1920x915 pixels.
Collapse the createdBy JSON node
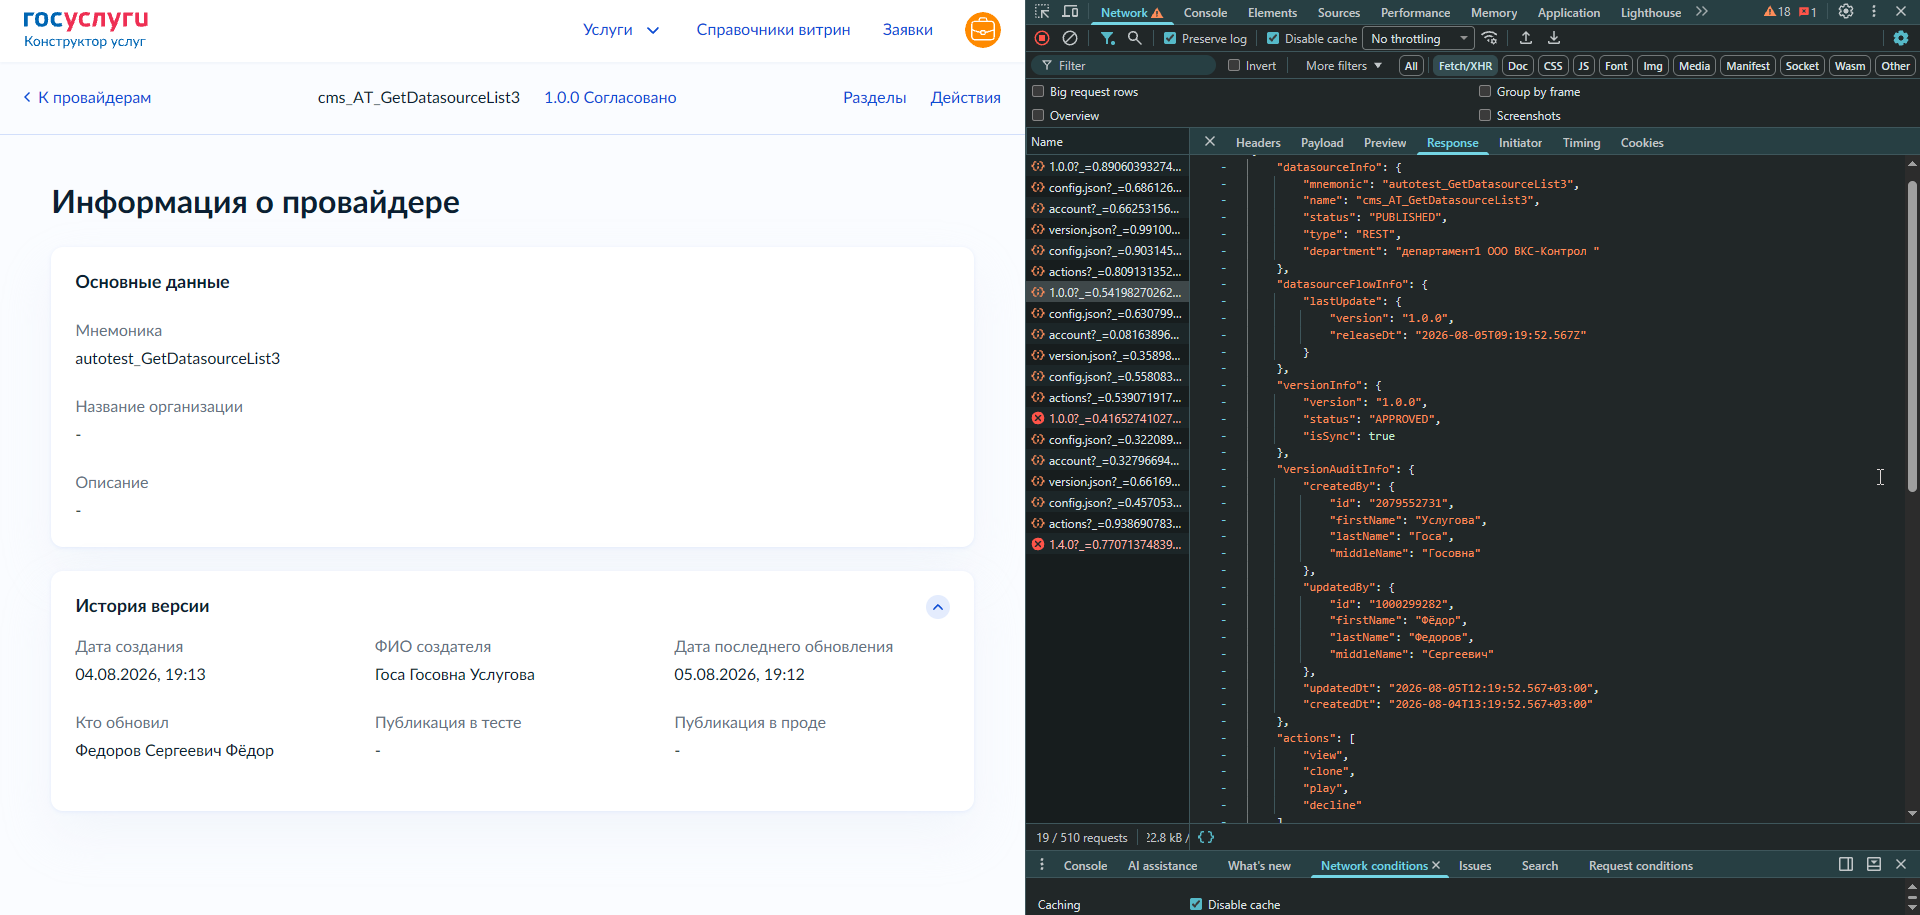tap(1223, 486)
